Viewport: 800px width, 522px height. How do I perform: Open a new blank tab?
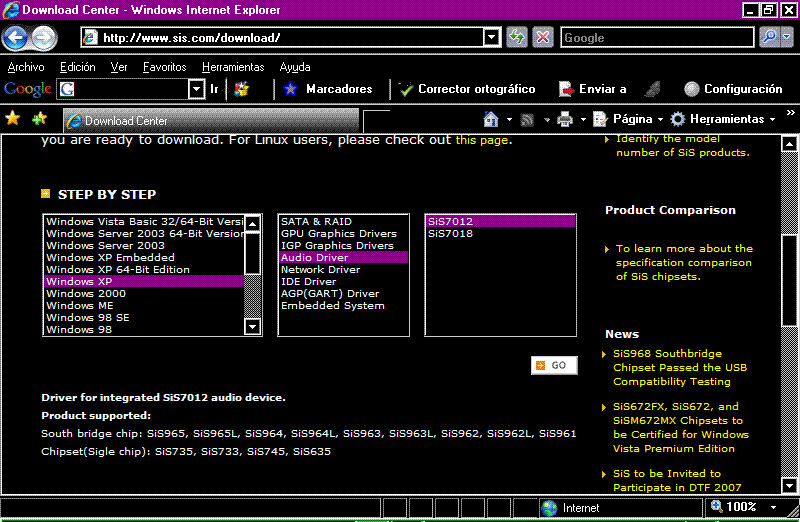pos(376,121)
